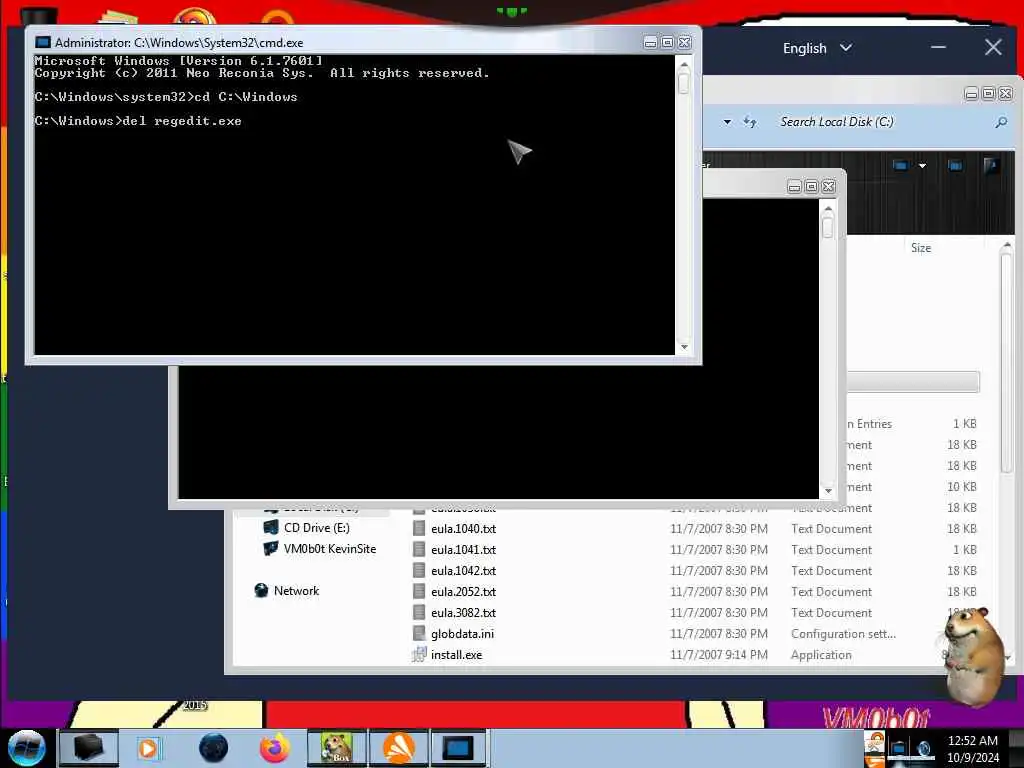Image resolution: width=1024 pixels, height=768 pixels.
Task: Click the front cmd scrollbar thumb
Action: click(684, 84)
